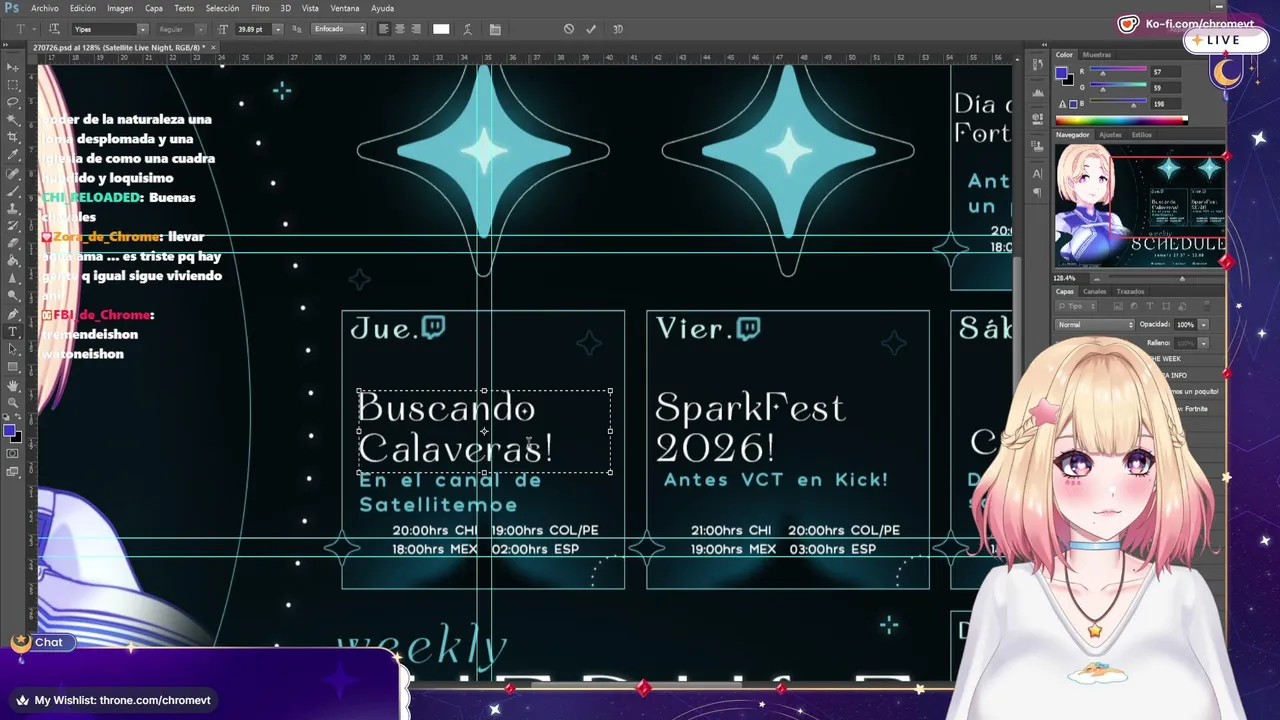Viewport: 1280px width, 720px height.
Task: Toggle Quick Mask mode
Action: [13, 453]
